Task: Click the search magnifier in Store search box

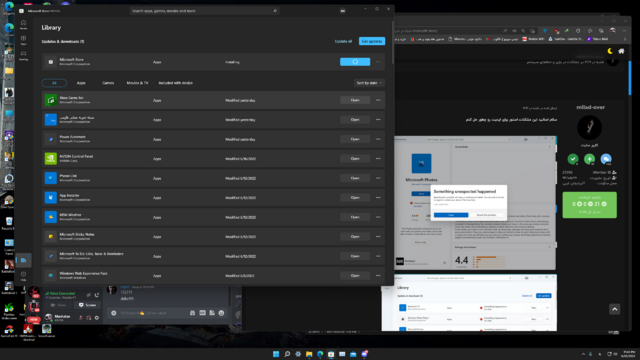Action: tap(275, 11)
